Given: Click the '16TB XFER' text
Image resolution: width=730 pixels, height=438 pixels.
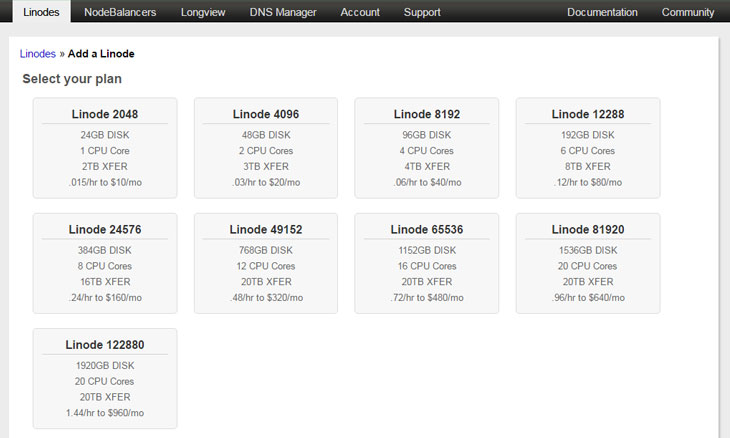Looking at the screenshot, I should (105, 282).
